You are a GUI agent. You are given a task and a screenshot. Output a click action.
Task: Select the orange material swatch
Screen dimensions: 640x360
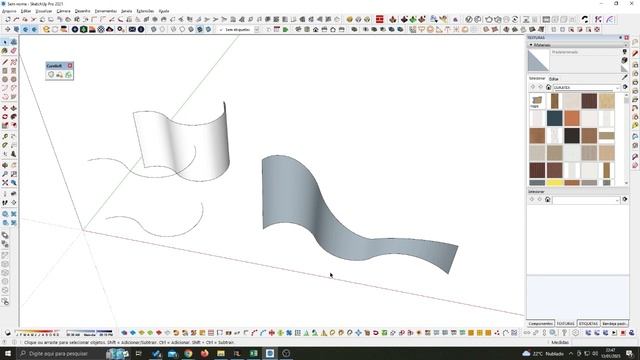point(572,118)
